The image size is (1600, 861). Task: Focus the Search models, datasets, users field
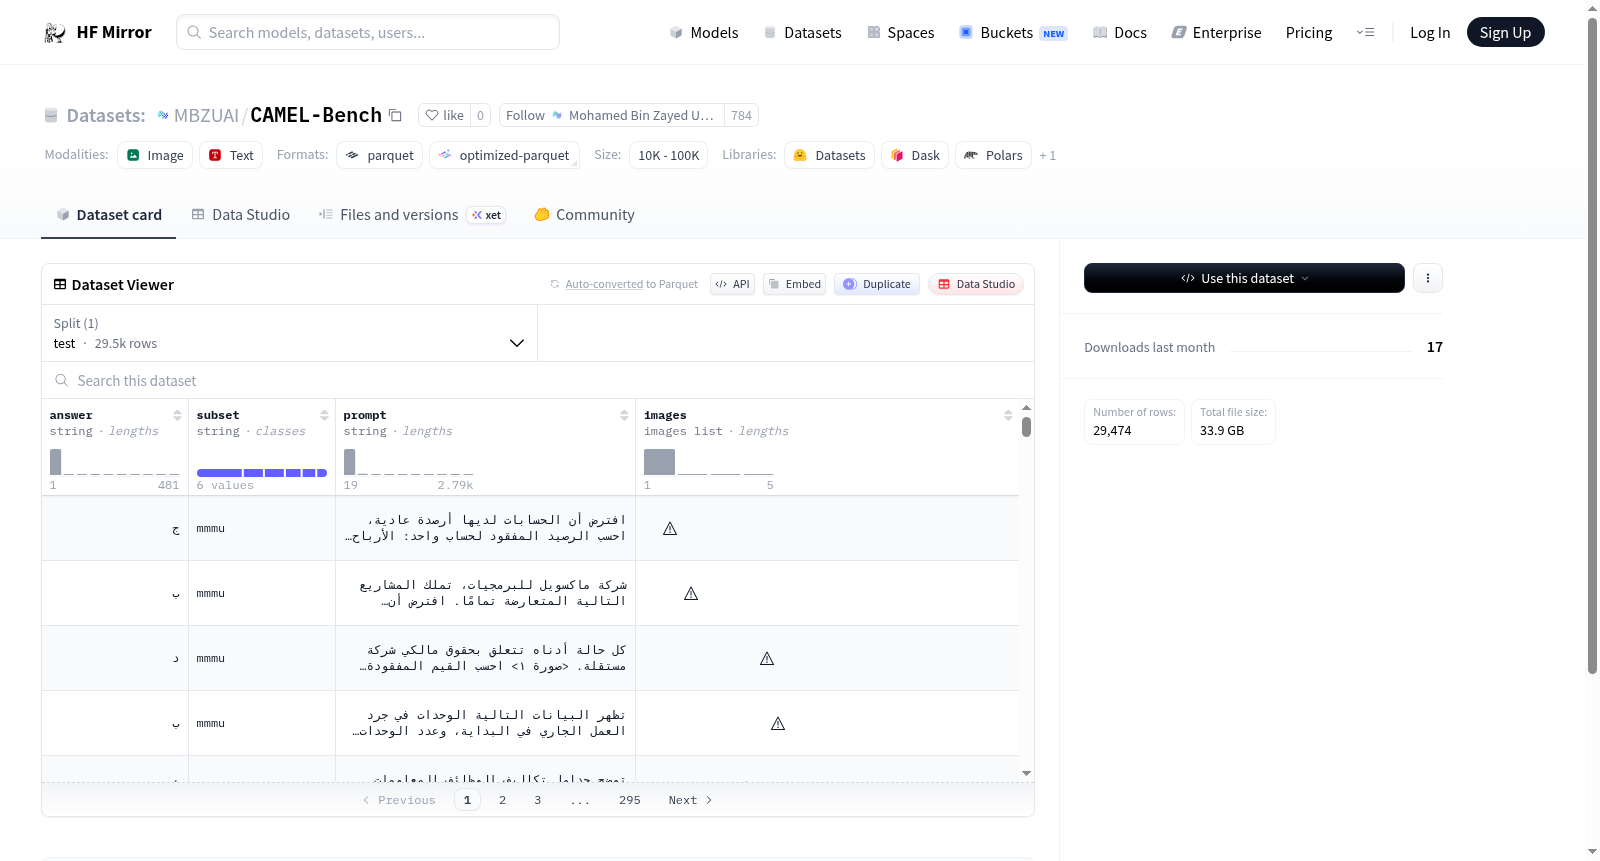tap(368, 32)
